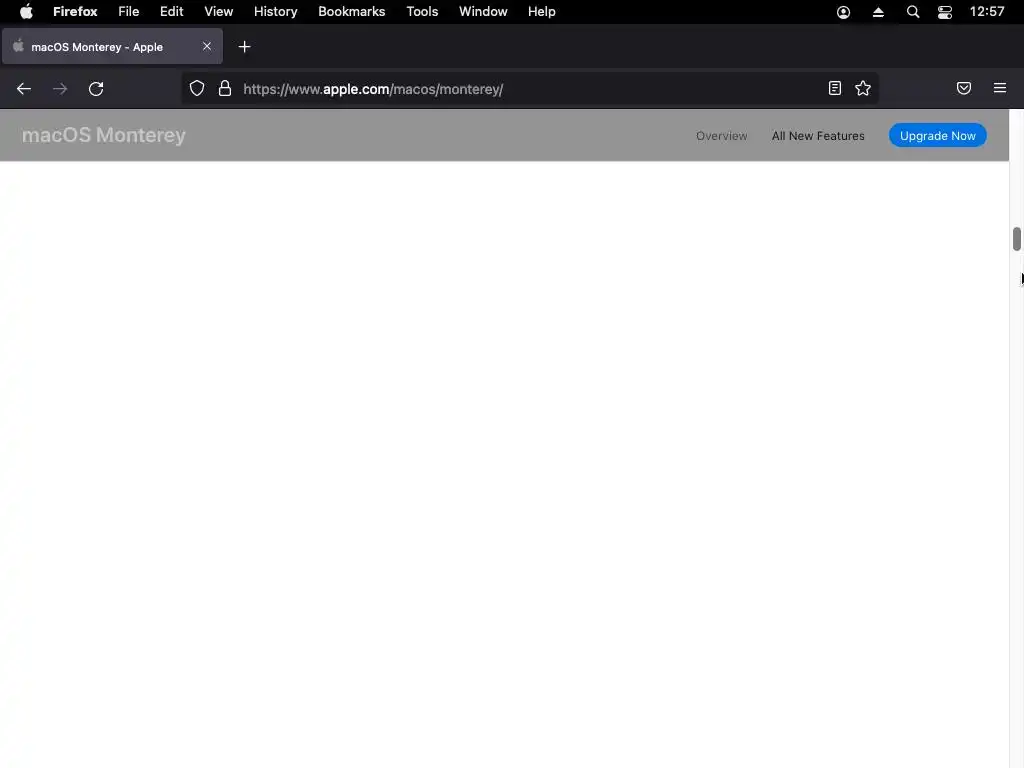
Task: Click the Upgrade Now button
Action: pos(938,135)
